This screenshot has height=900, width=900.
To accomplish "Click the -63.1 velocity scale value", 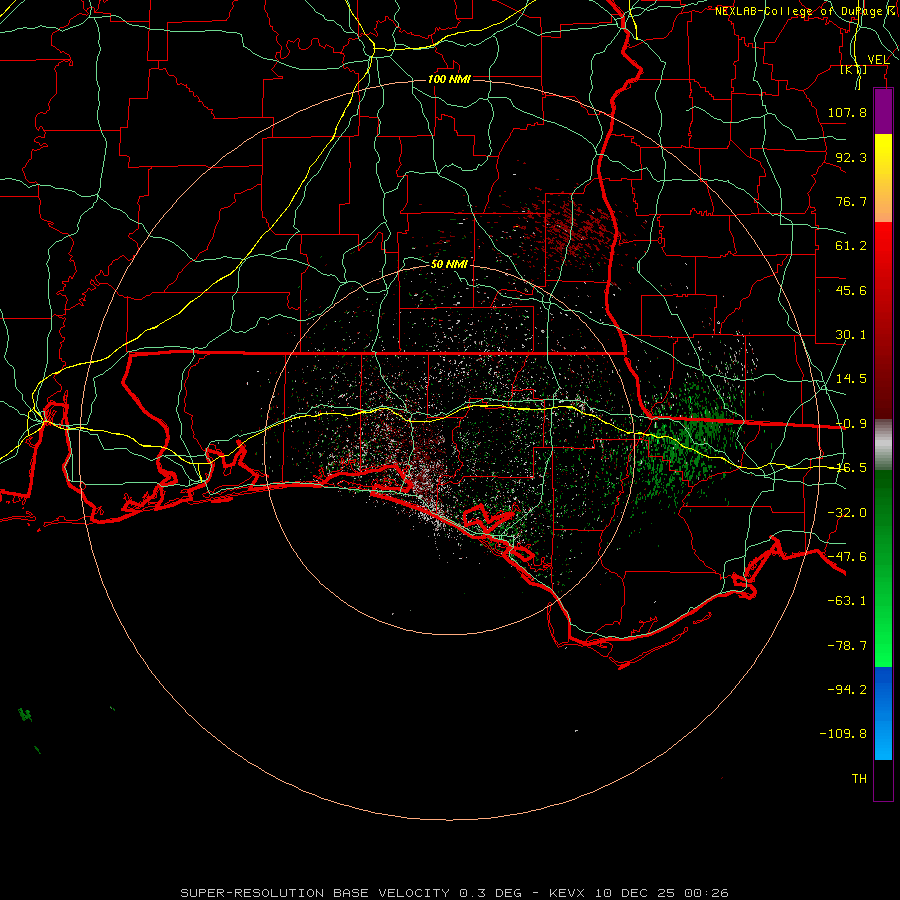I will pos(847,601).
